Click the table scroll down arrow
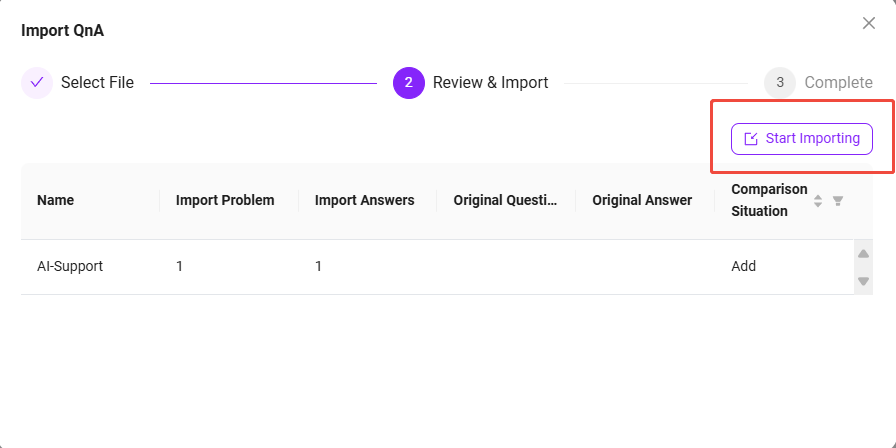The width and height of the screenshot is (896, 448). coord(864,281)
